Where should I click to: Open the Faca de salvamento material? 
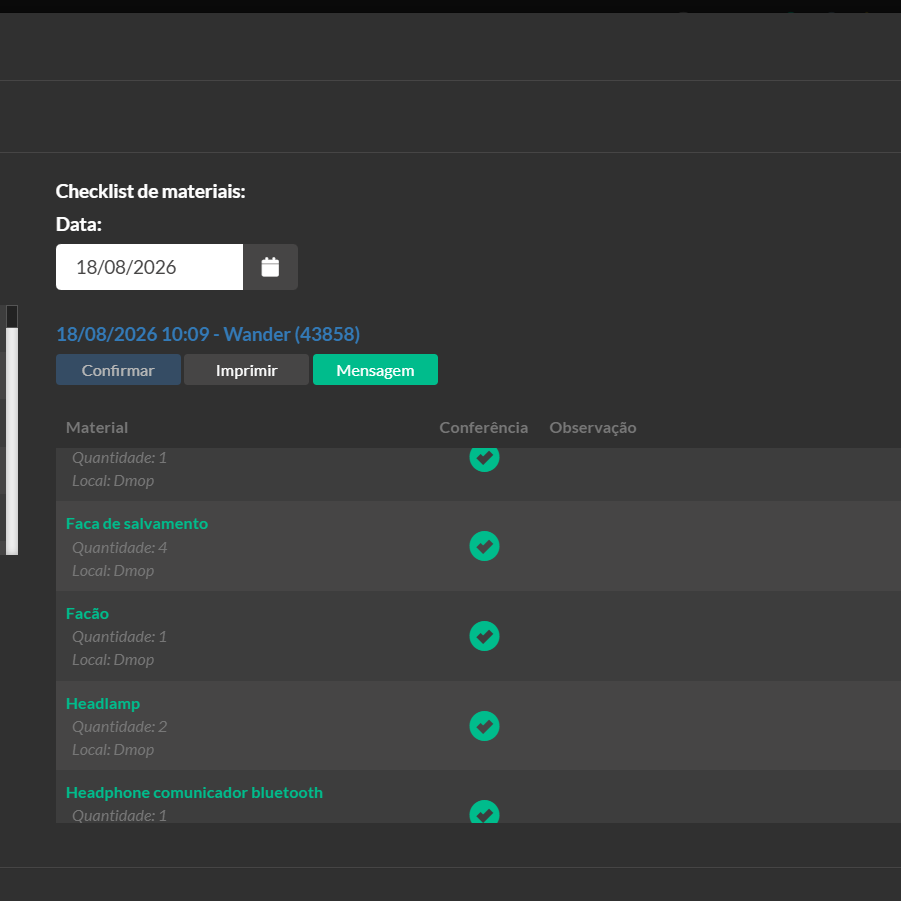[x=137, y=523]
